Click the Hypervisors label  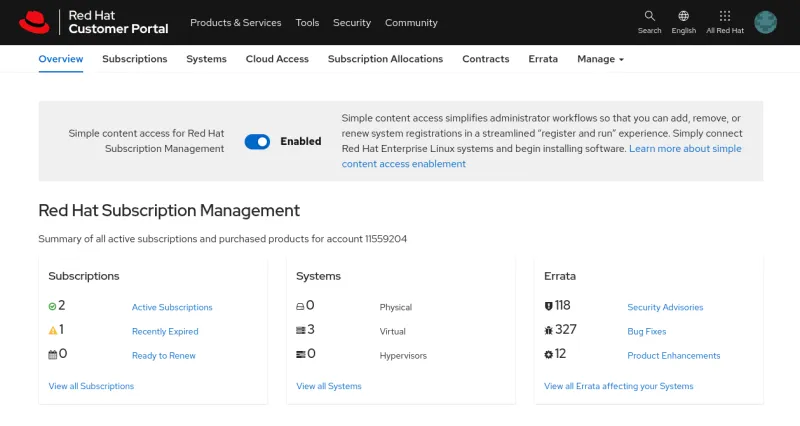(403, 356)
